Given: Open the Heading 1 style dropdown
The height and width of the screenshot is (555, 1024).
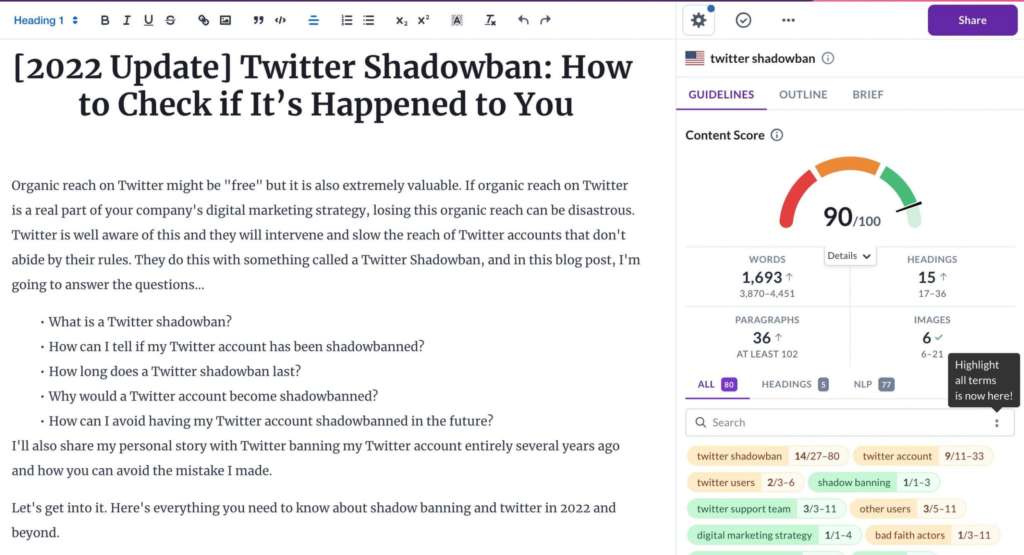Looking at the screenshot, I should coord(46,20).
